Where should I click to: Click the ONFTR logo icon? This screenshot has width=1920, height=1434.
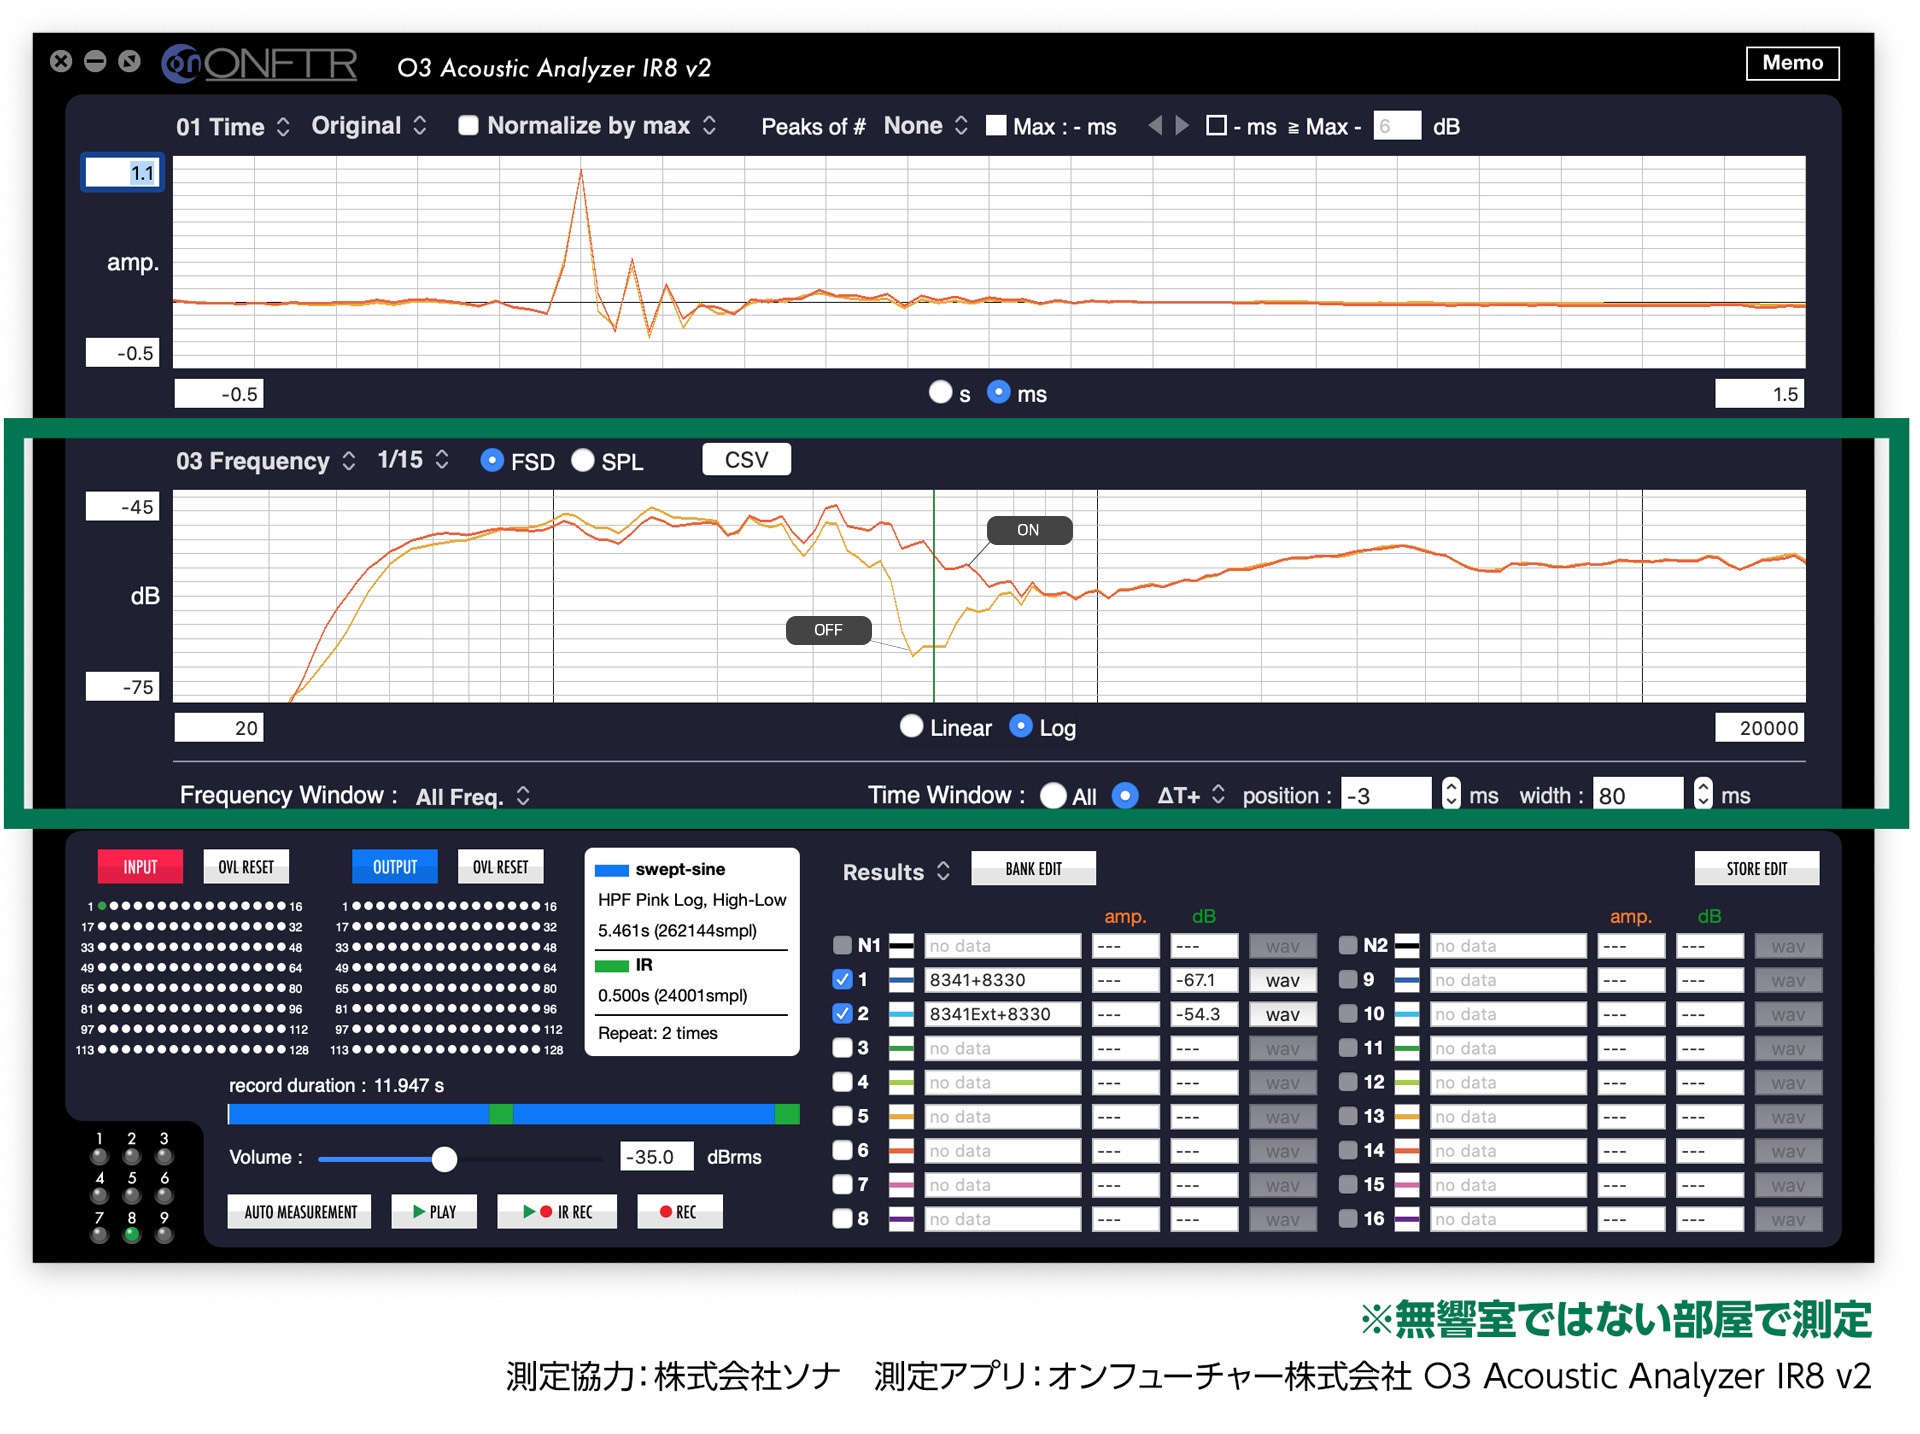click(x=183, y=63)
